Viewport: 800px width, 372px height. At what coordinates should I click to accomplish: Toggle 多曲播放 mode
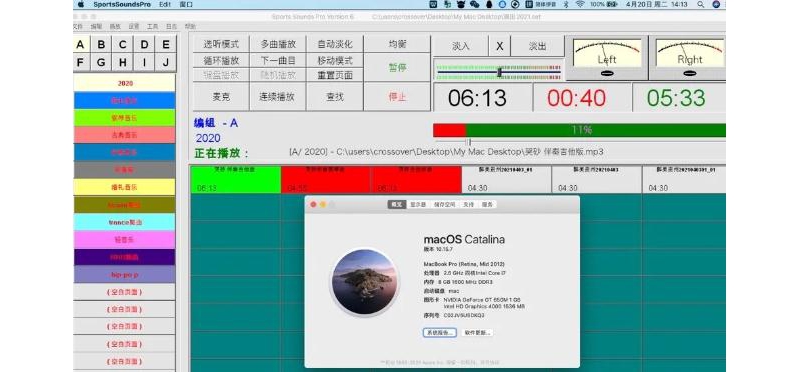click(x=278, y=44)
